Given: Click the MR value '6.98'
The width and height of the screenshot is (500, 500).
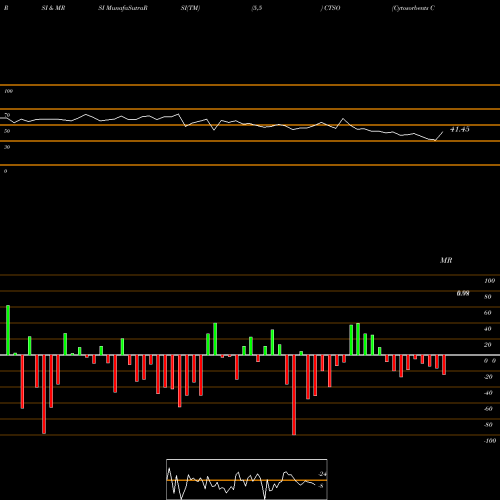Looking at the screenshot, I should [x=463, y=293].
